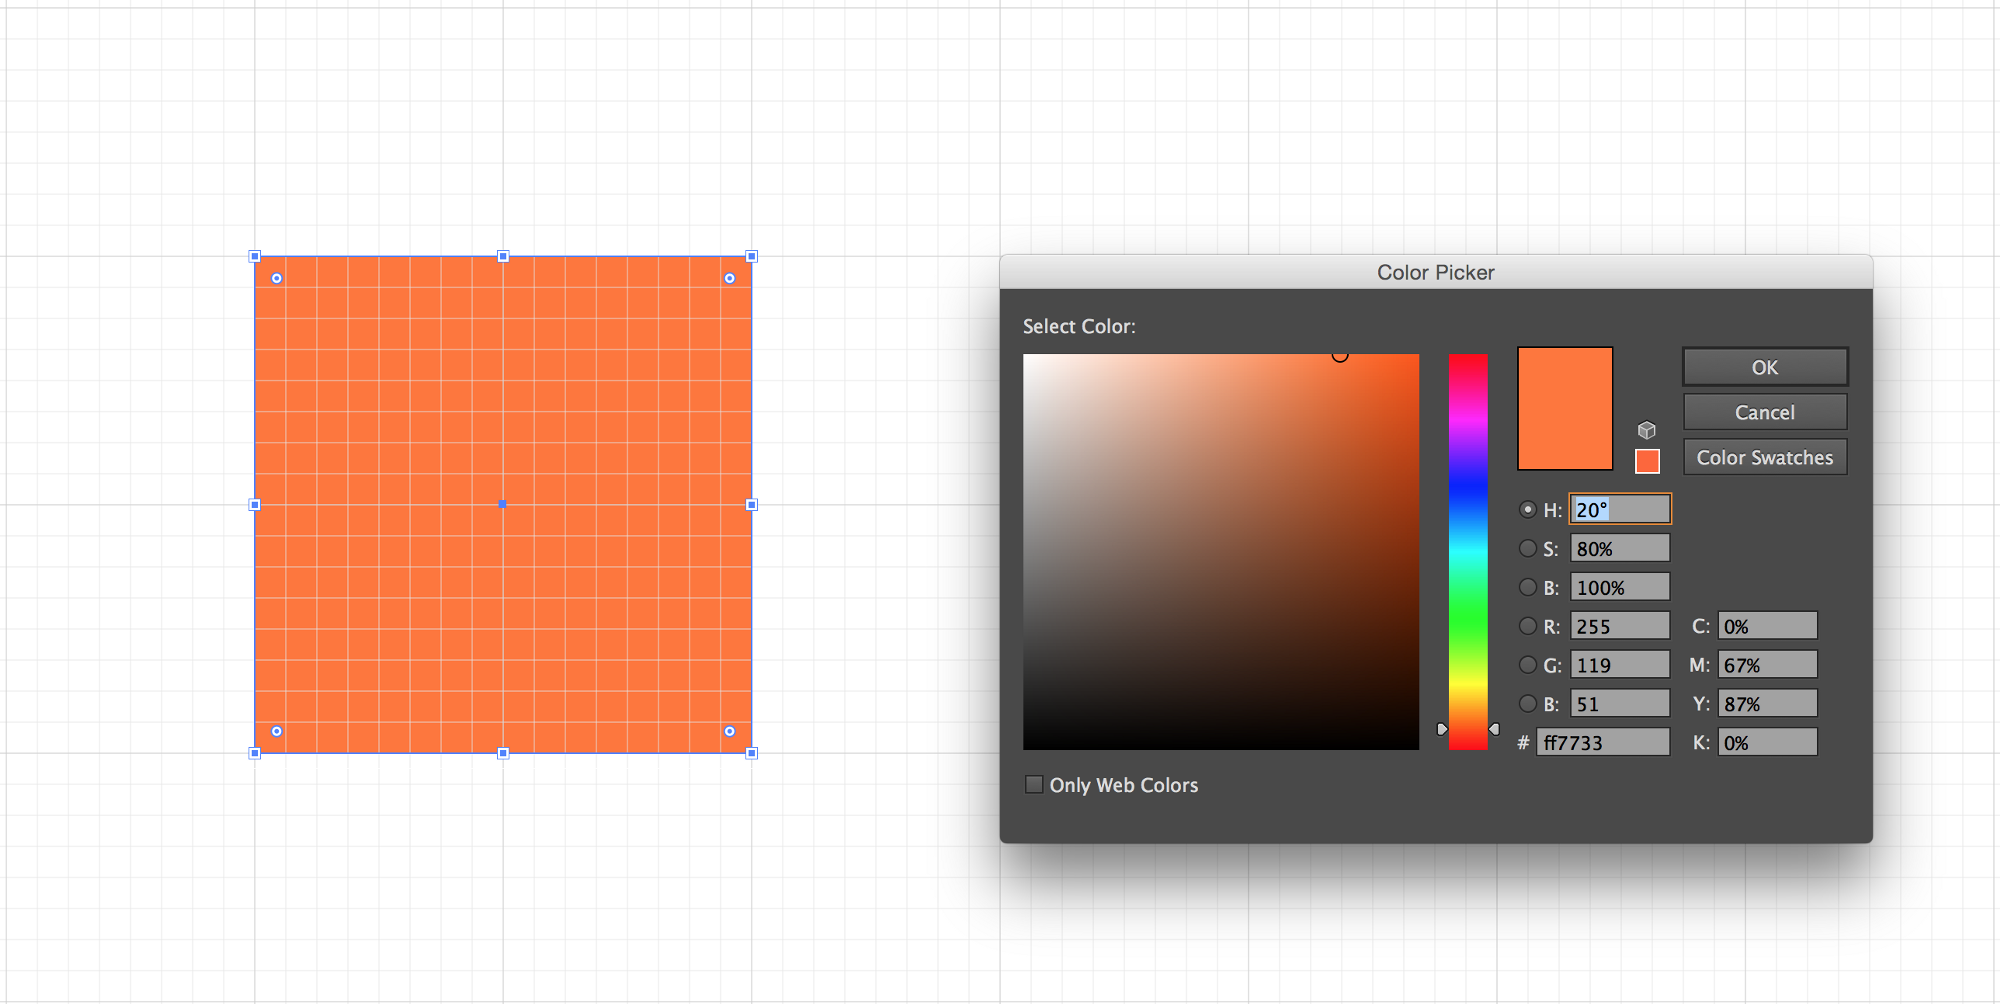
Task: Enable the Only Web Colors checkbox
Action: 1034,785
